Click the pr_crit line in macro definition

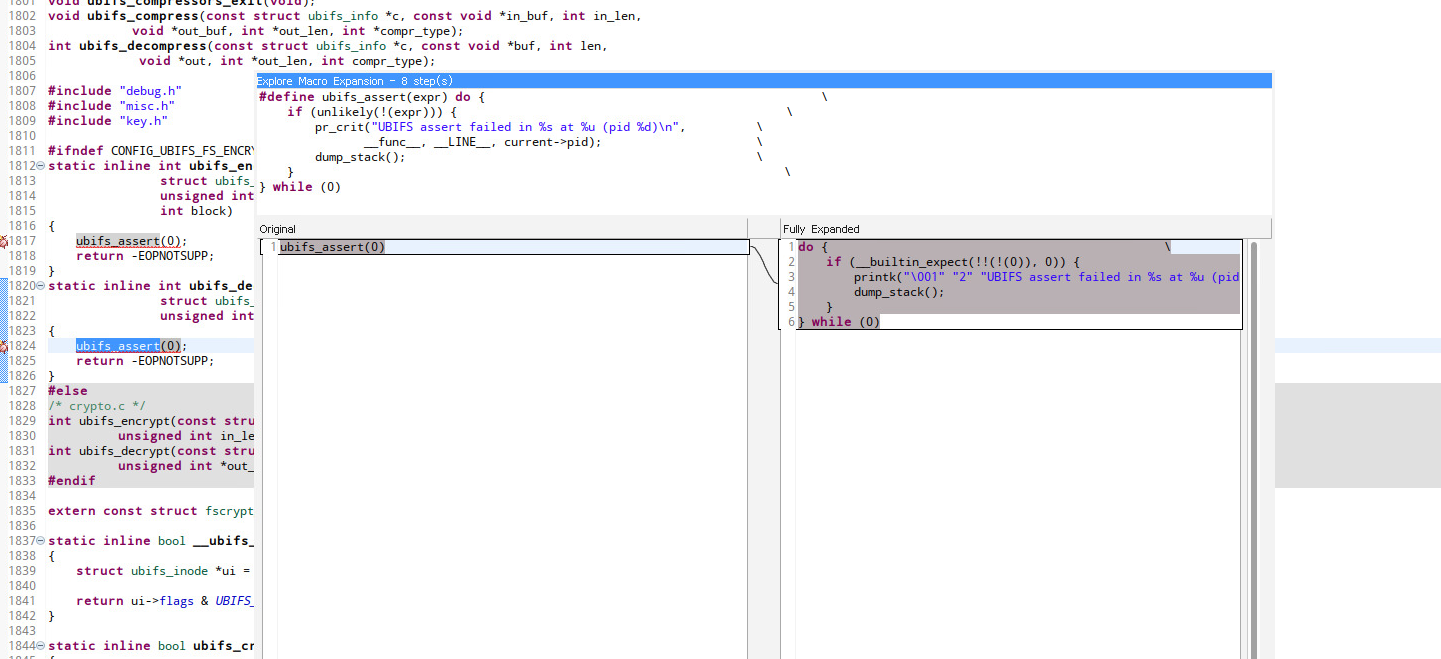pyautogui.click(x=500, y=127)
